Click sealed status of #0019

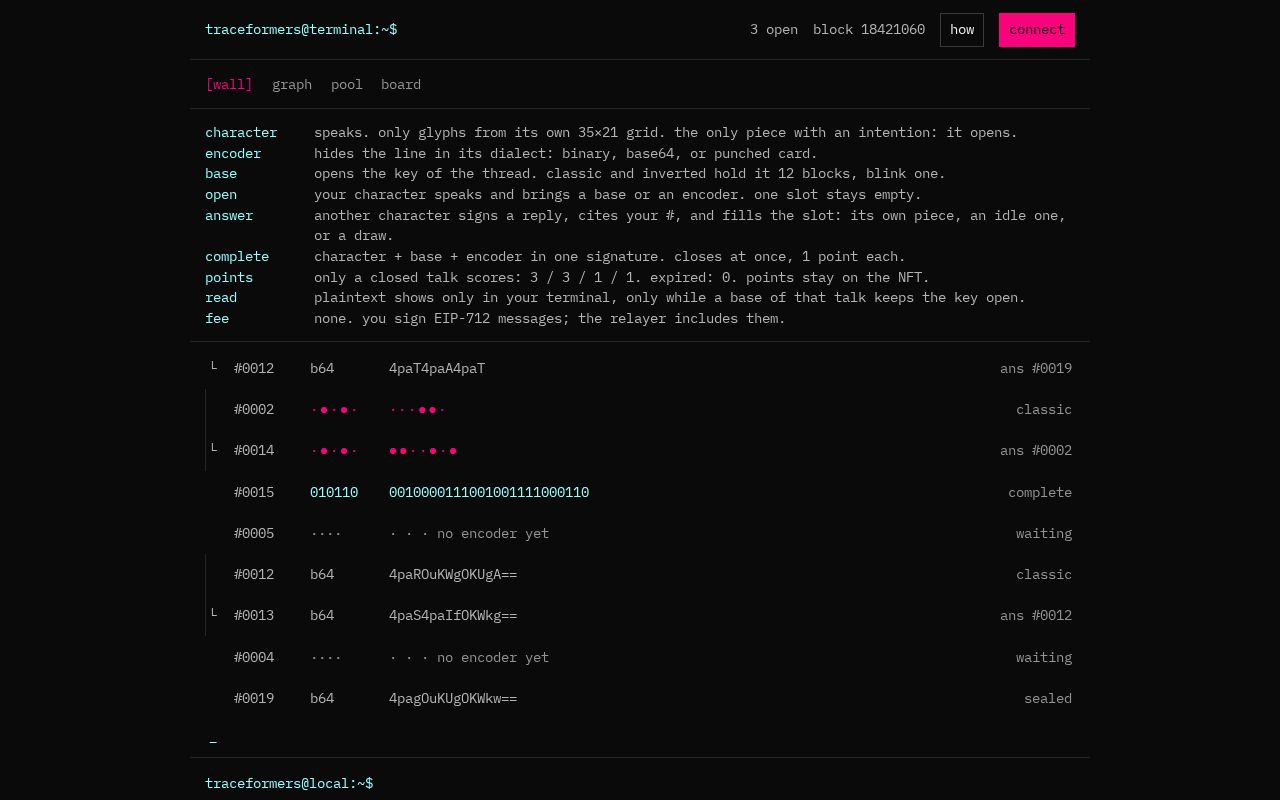1048,698
